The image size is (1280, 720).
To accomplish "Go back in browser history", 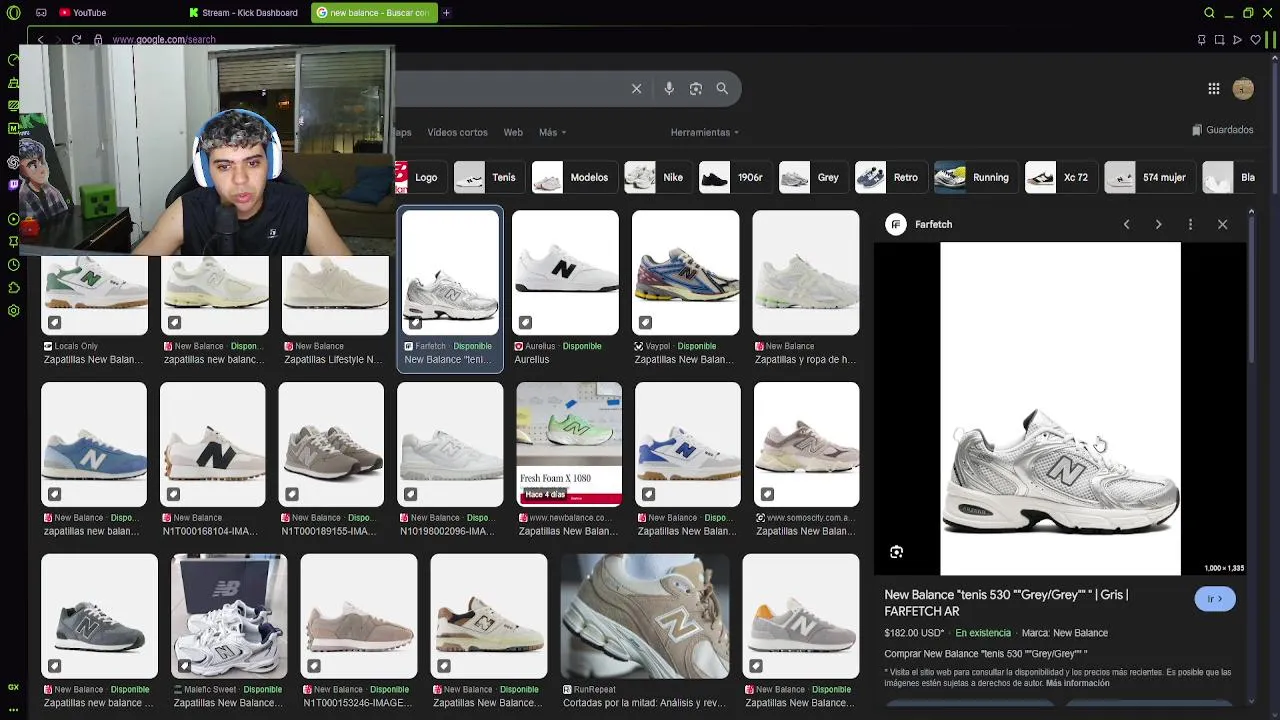I will click(40, 40).
